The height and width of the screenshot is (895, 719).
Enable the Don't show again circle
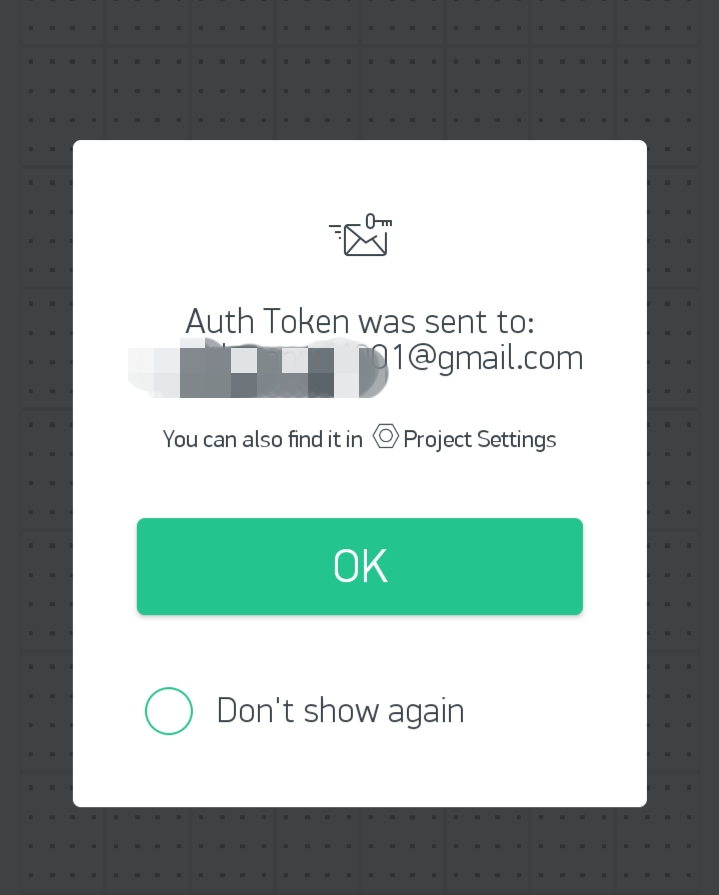click(169, 711)
